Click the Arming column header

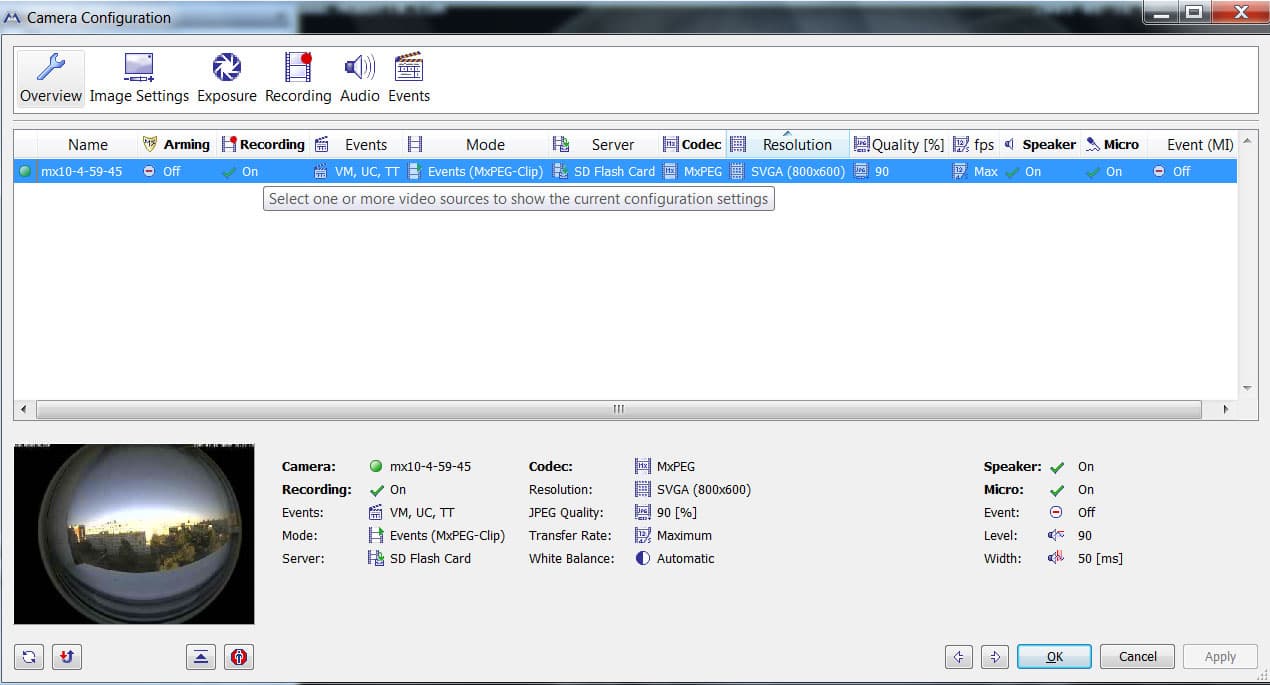pyautogui.click(x=176, y=144)
